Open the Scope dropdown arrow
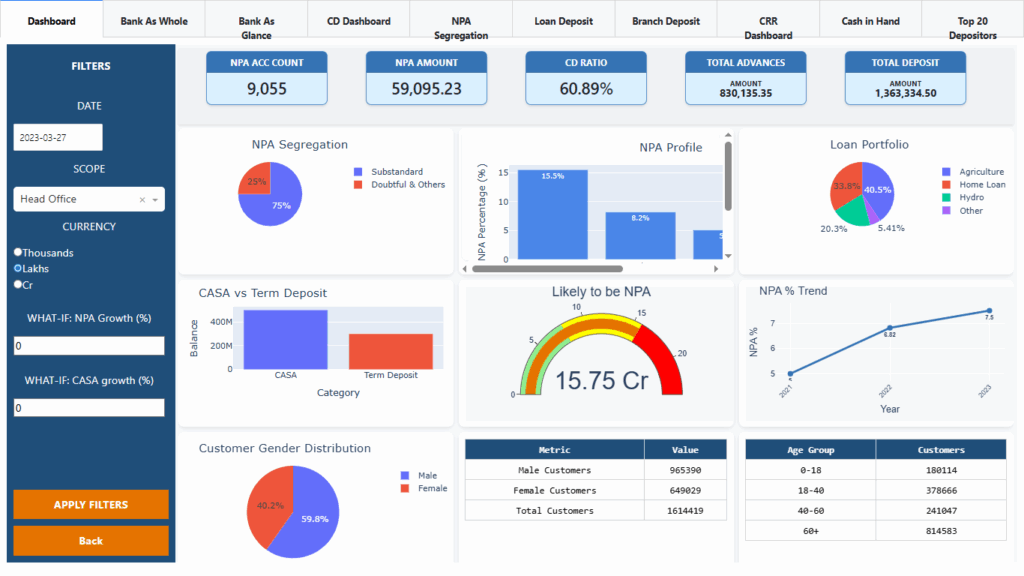Screen dimensions: 1024x576 [x=155, y=199]
